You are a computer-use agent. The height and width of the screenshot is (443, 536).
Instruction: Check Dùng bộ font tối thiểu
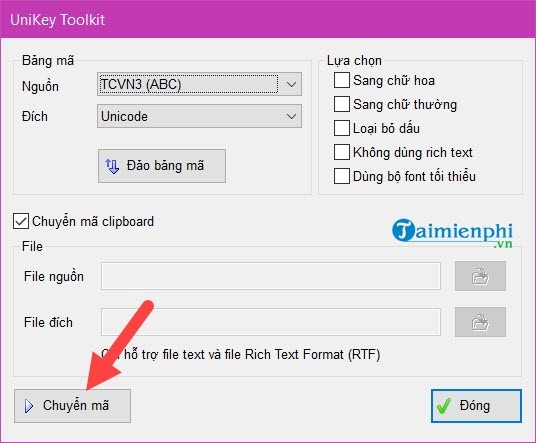click(x=341, y=176)
